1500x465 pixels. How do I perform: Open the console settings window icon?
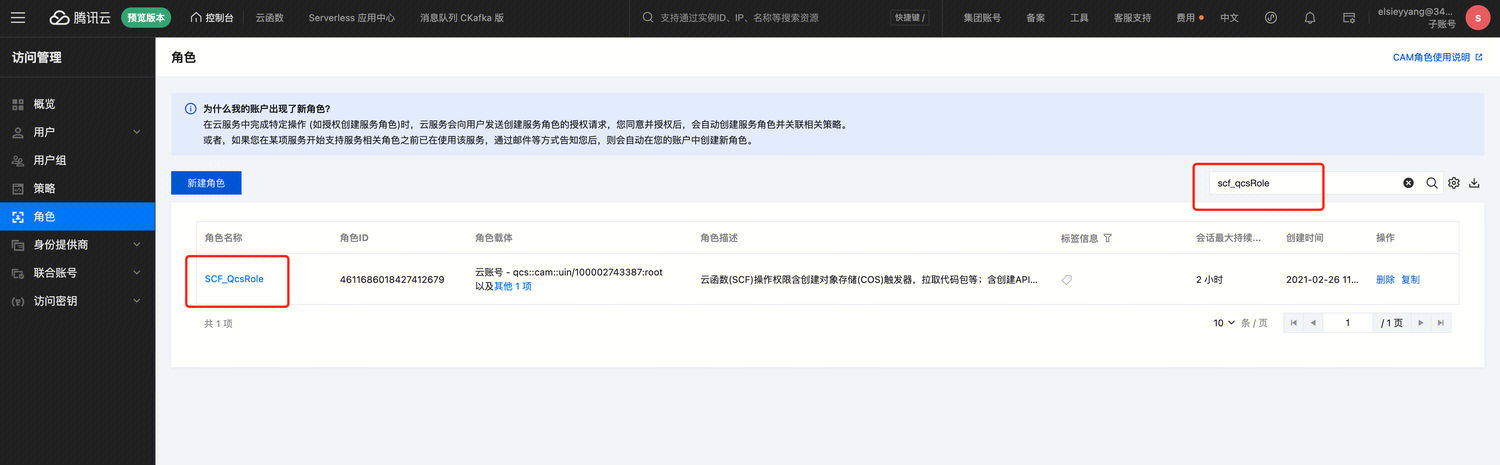pos(1349,18)
